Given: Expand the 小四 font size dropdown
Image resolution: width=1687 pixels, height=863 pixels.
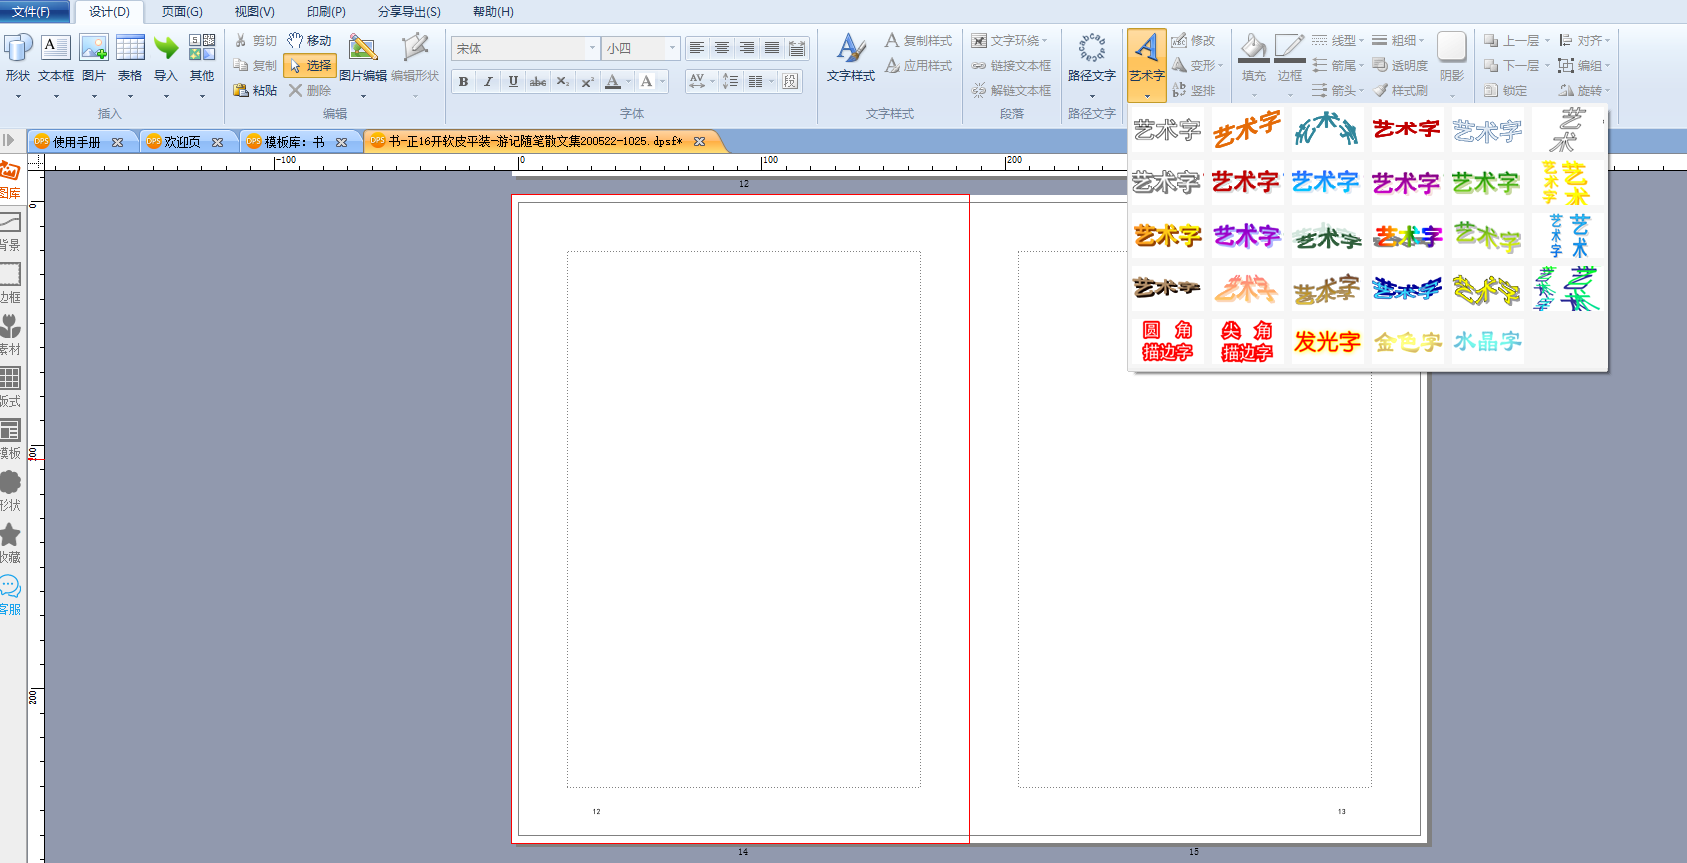Looking at the screenshot, I should (x=671, y=48).
